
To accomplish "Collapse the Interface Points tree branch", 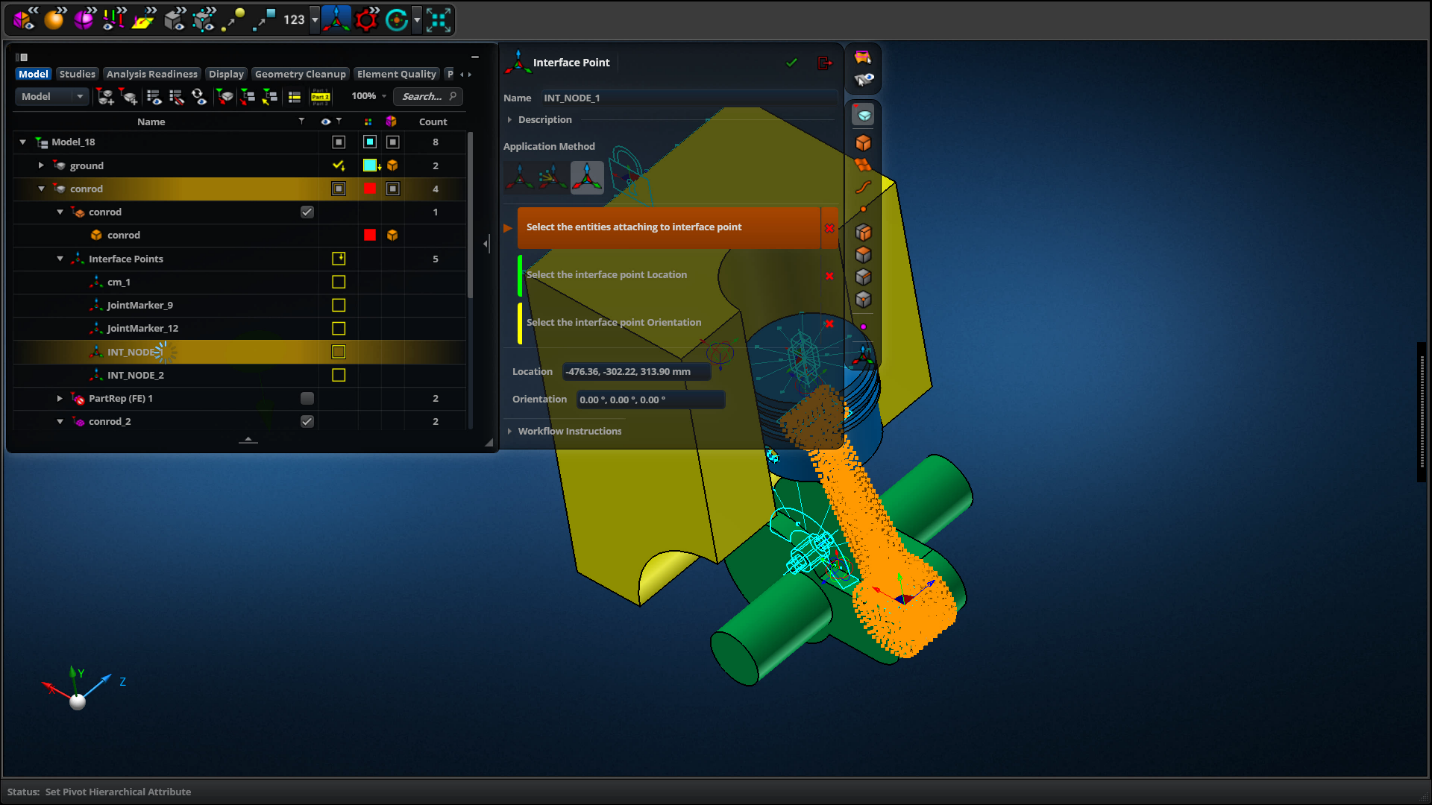I will [x=59, y=258].
